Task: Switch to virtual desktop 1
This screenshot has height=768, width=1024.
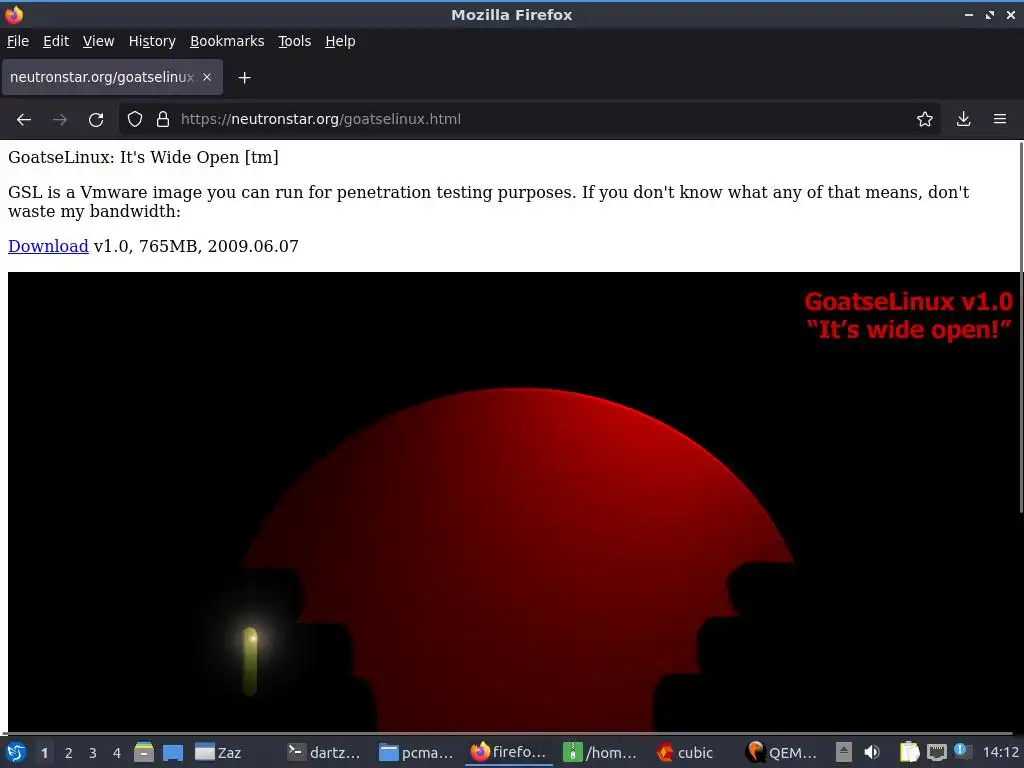Action: tap(44, 753)
